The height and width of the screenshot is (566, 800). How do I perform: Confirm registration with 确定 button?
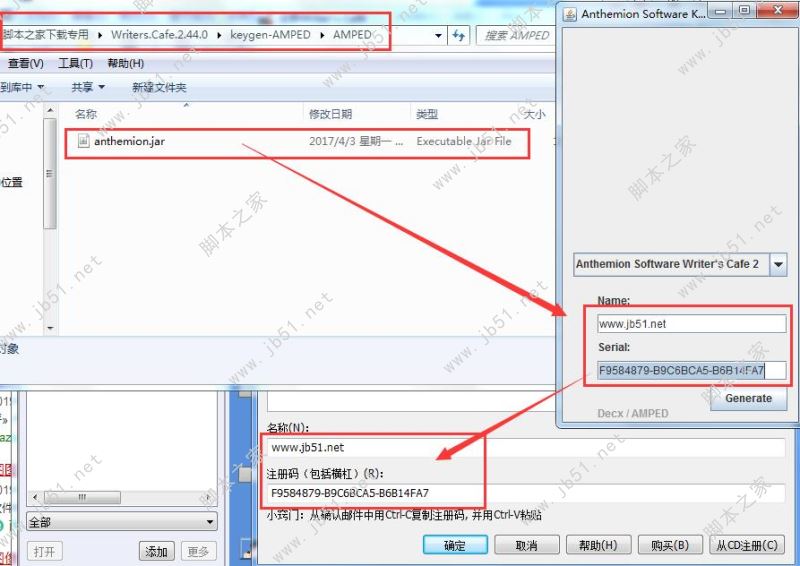click(x=455, y=545)
